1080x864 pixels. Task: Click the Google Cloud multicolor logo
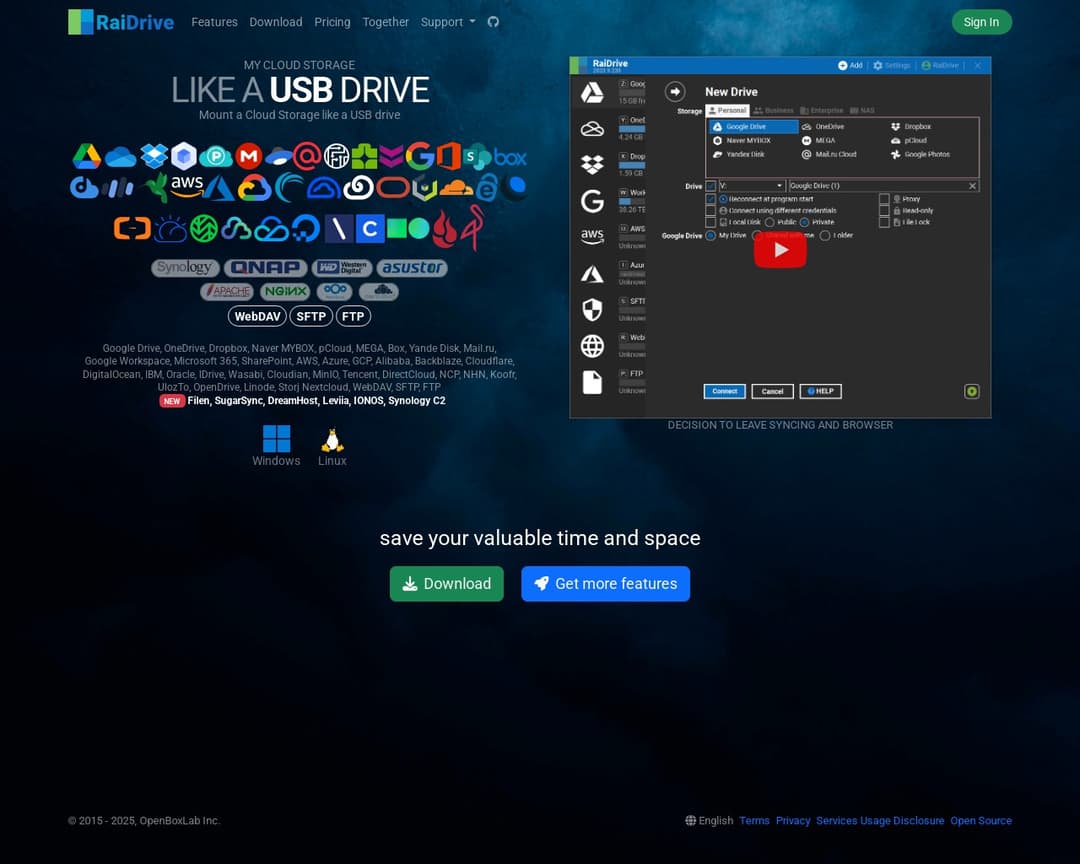tap(254, 188)
